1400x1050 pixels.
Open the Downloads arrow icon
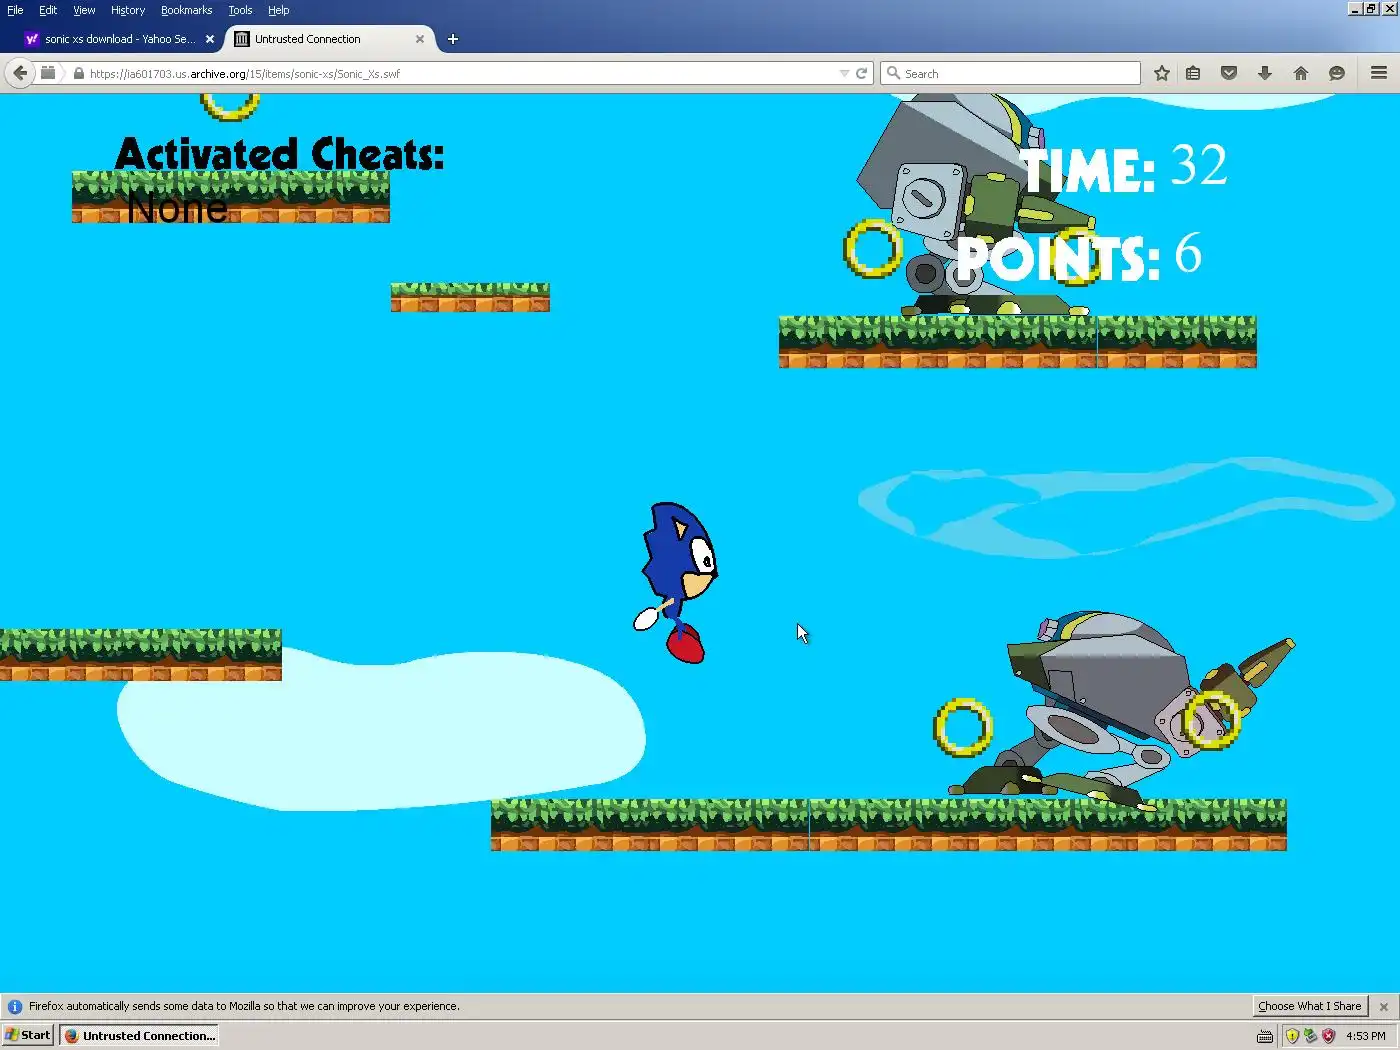pyautogui.click(x=1265, y=73)
